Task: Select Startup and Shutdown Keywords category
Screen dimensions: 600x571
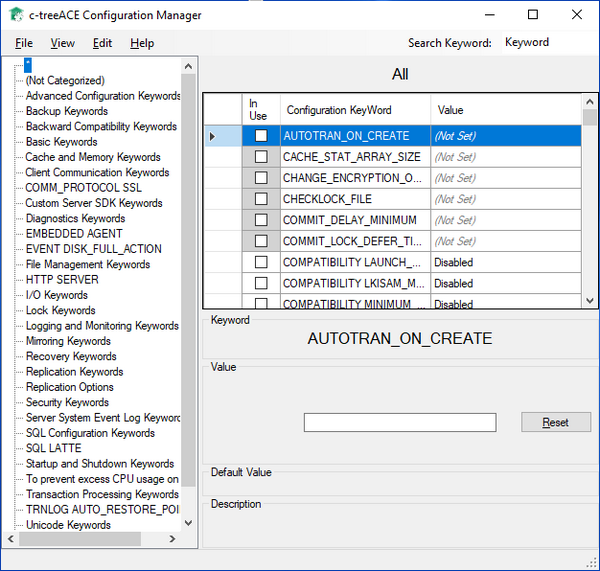Action: click(100, 463)
